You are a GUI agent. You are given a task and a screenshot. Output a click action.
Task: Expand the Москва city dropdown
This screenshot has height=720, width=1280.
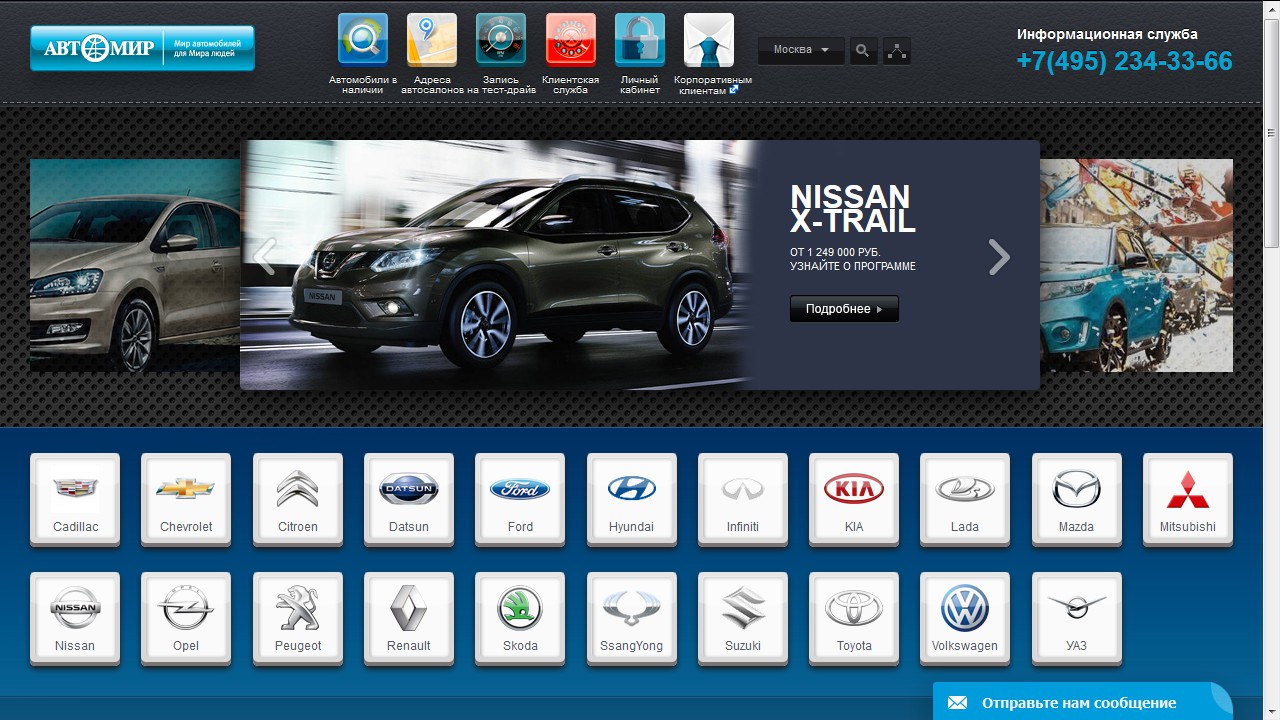point(801,50)
